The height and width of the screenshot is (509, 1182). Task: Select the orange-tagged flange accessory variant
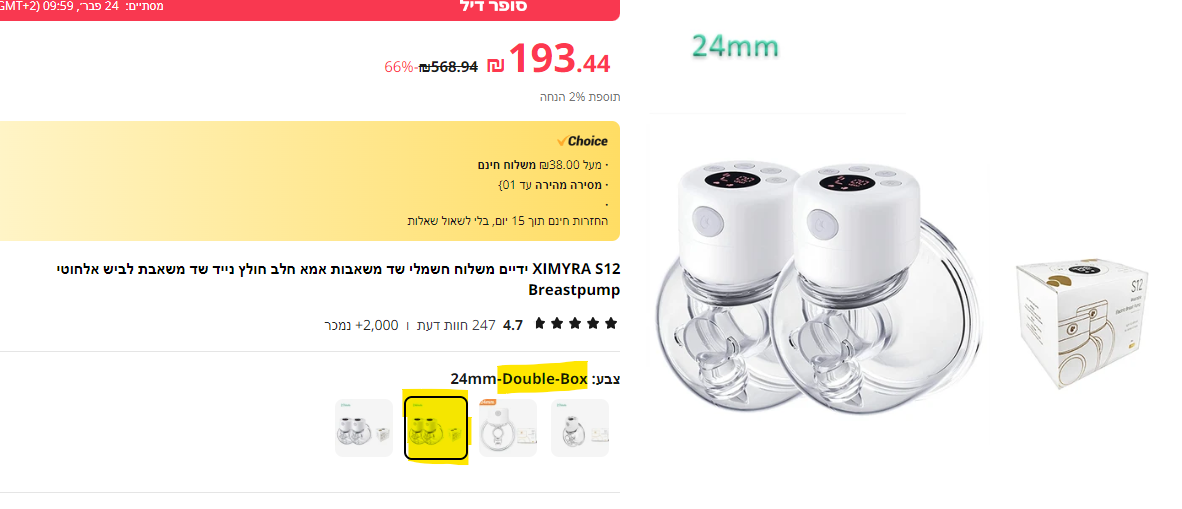[507, 428]
